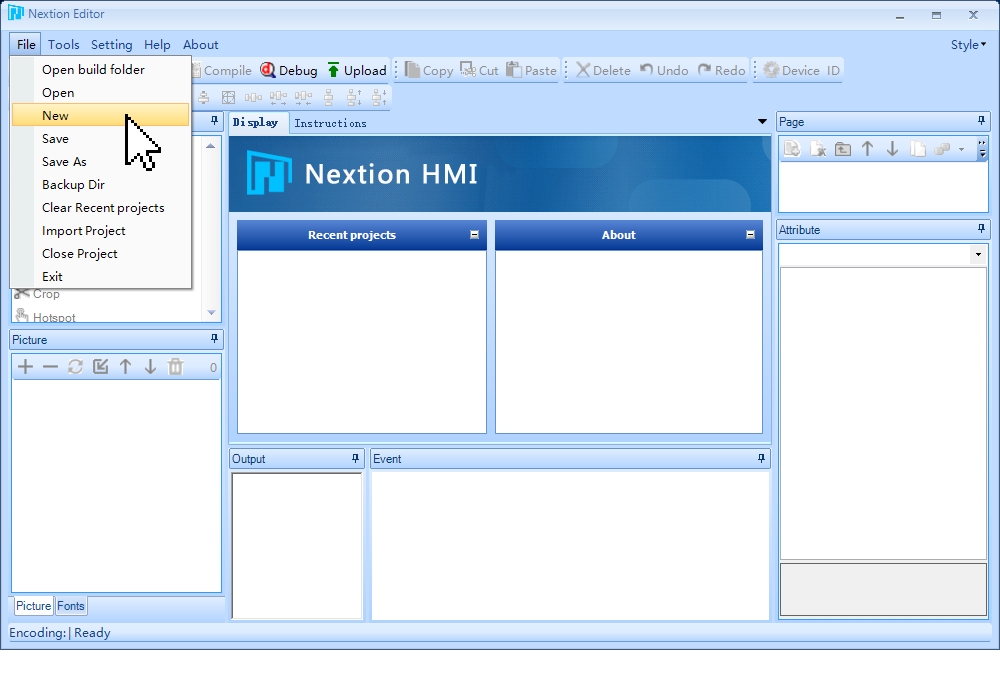1000x685 pixels.
Task: Click the decrease vertical spacing icon
Action: tap(379, 98)
